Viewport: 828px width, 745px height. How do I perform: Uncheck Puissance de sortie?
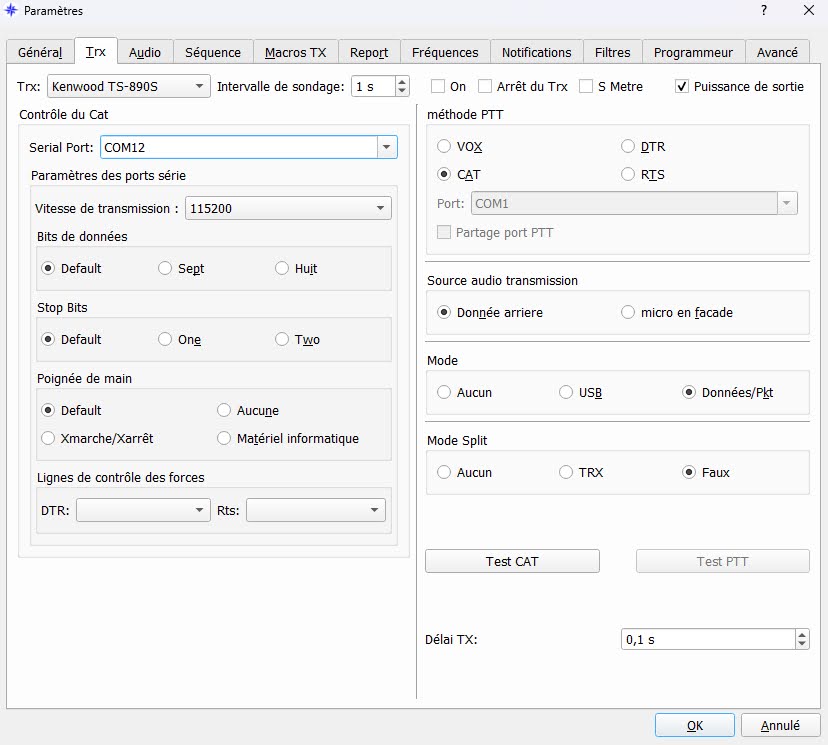click(x=682, y=86)
